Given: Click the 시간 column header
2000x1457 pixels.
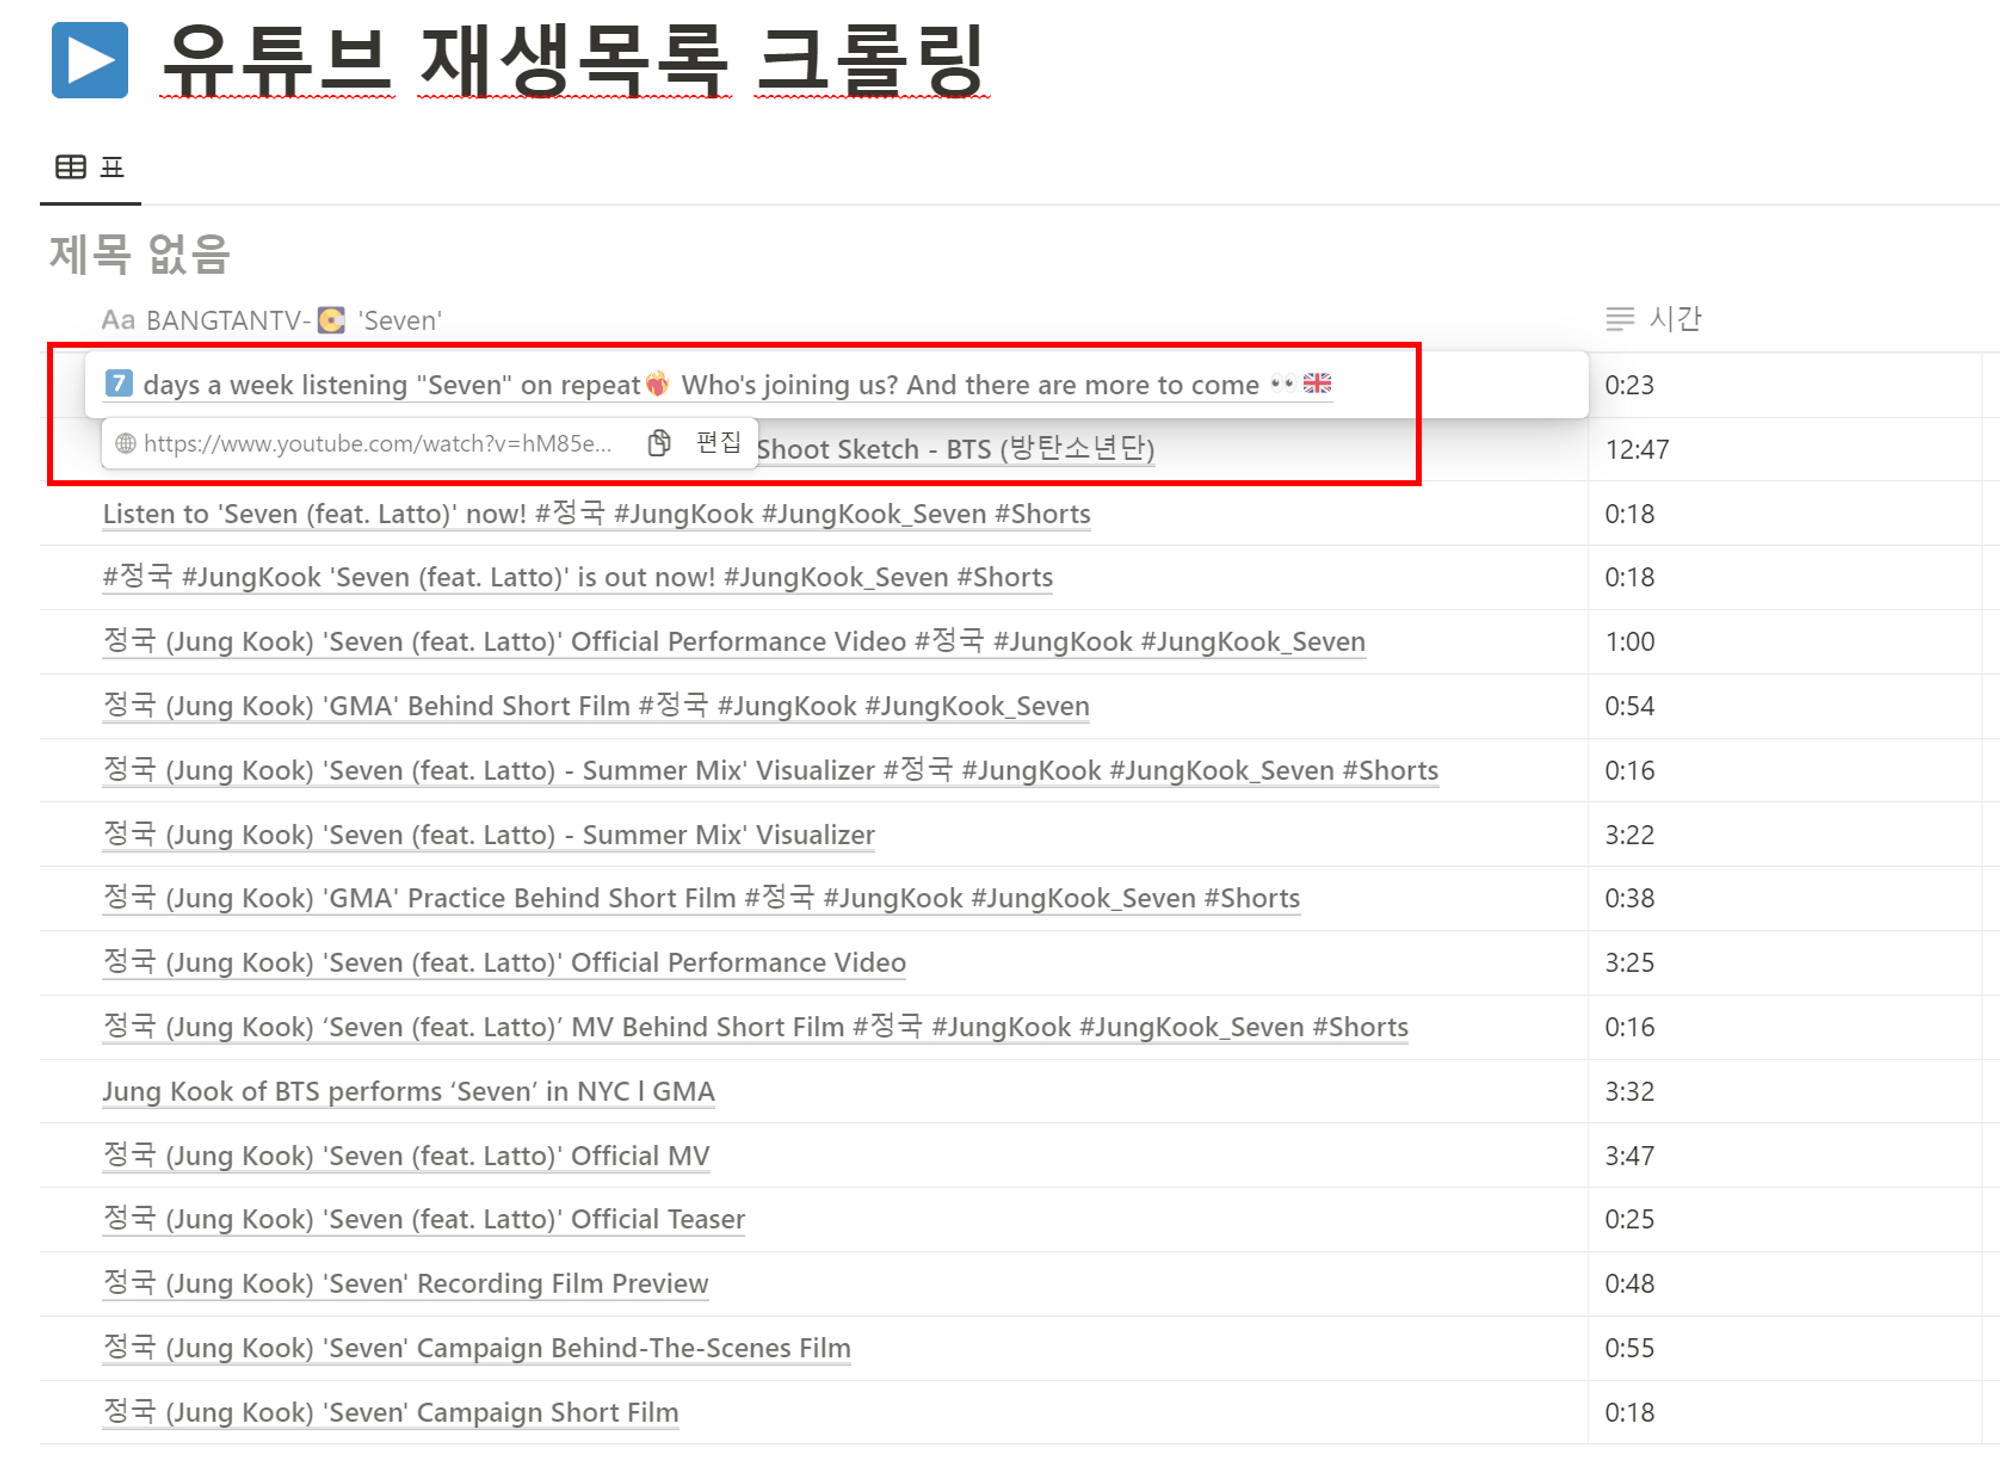Looking at the screenshot, I should pos(1674,319).
